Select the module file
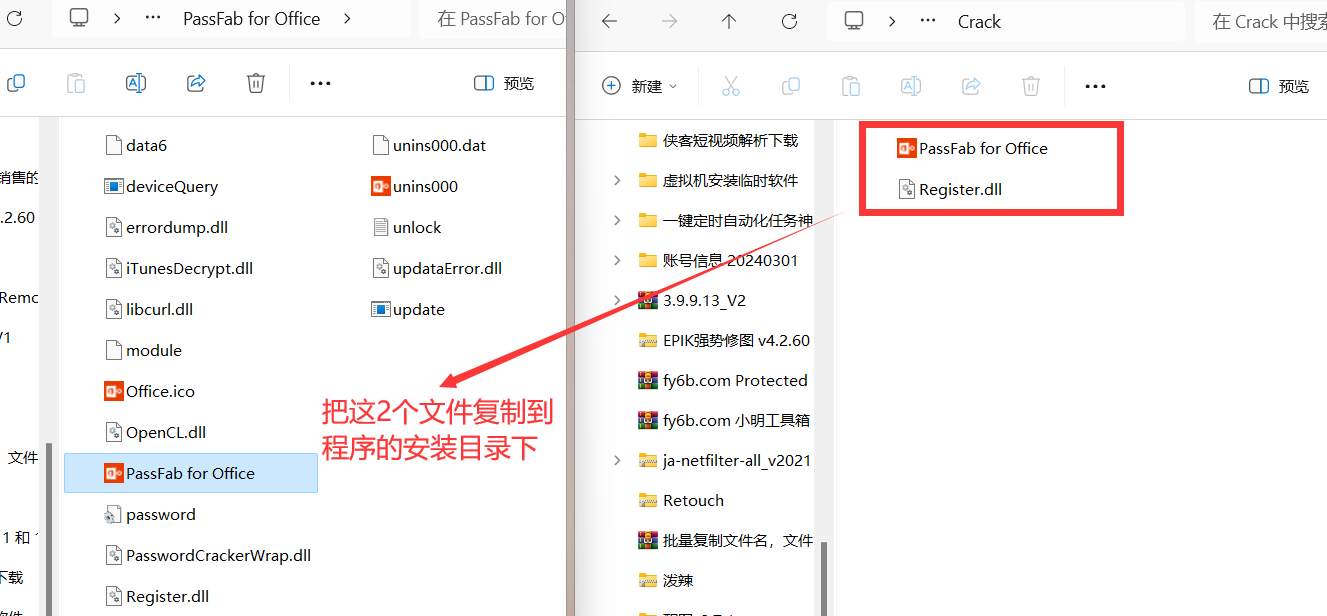 (143, 350)
